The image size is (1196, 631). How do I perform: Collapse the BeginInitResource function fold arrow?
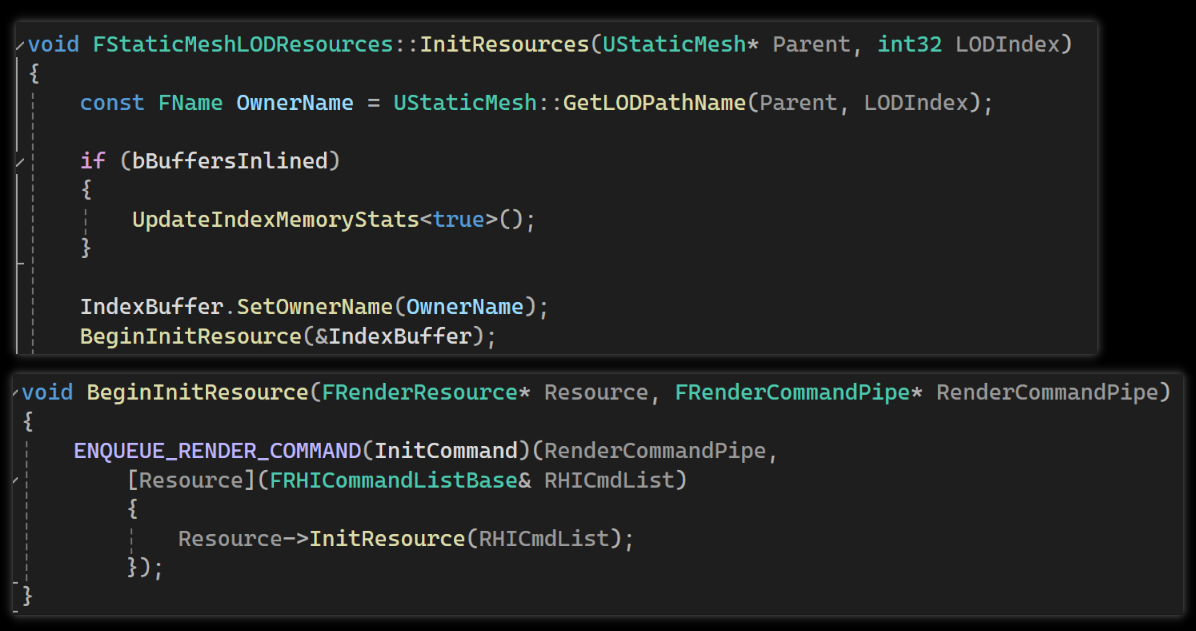point(16,394)
